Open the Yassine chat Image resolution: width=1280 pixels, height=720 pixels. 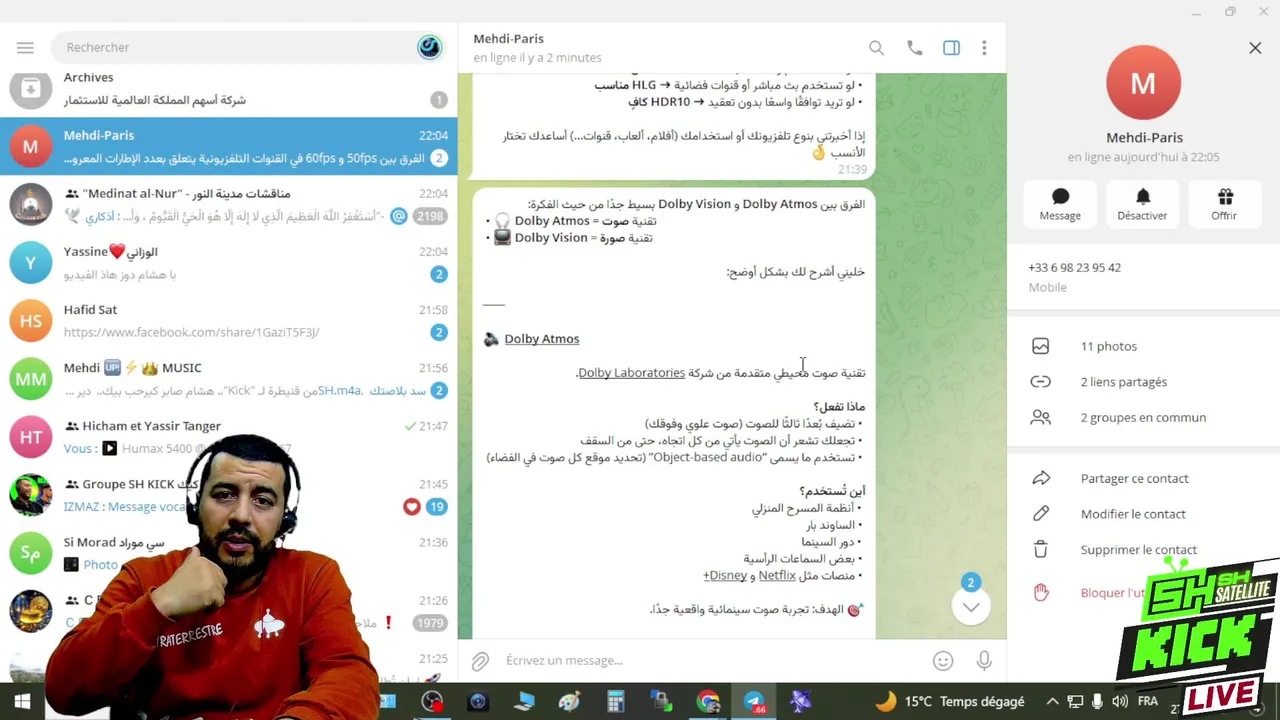pyautogui.click(x=229, y=262)
